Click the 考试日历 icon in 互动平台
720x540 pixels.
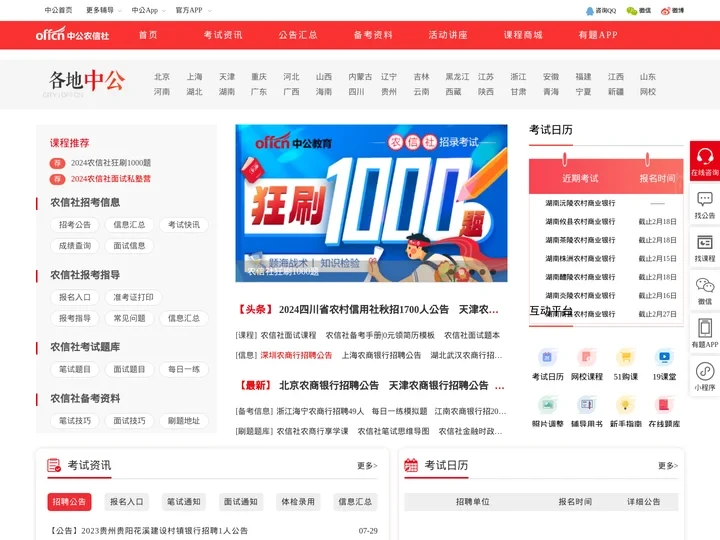tap(547, 357)
